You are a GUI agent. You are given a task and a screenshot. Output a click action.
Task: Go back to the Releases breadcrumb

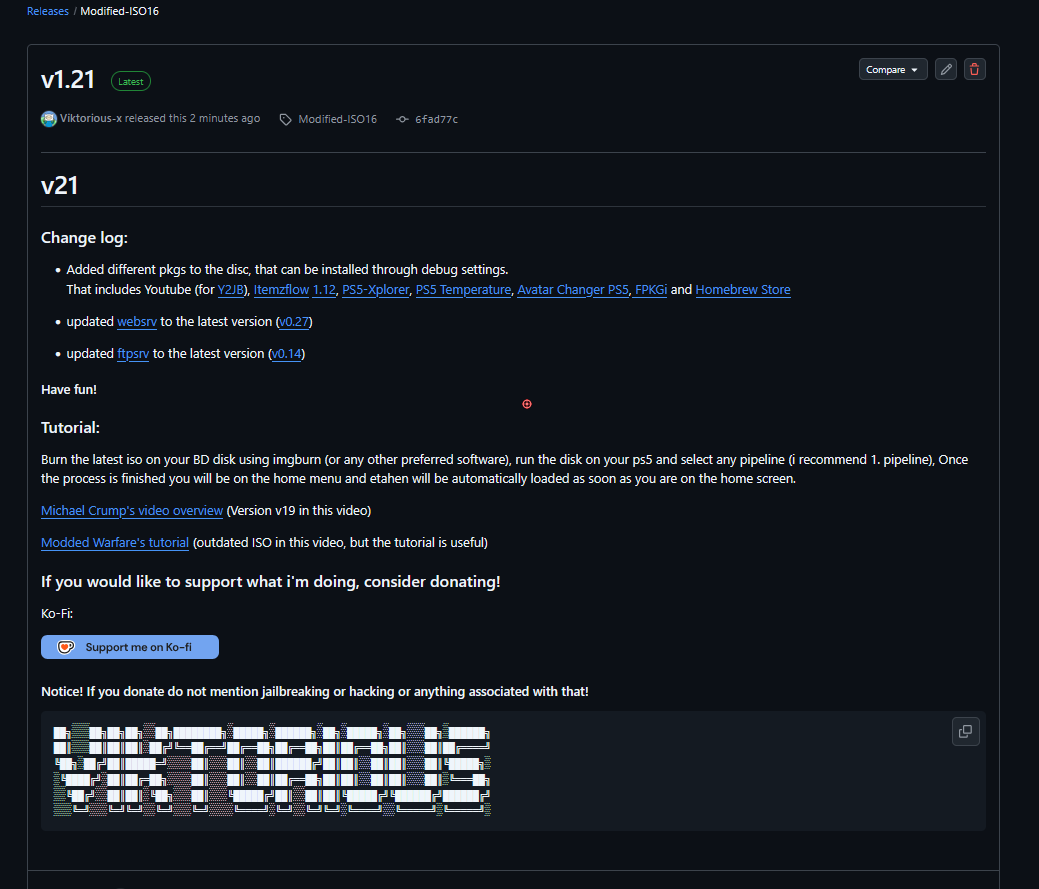pyautogui.click(x=48, y=11)
